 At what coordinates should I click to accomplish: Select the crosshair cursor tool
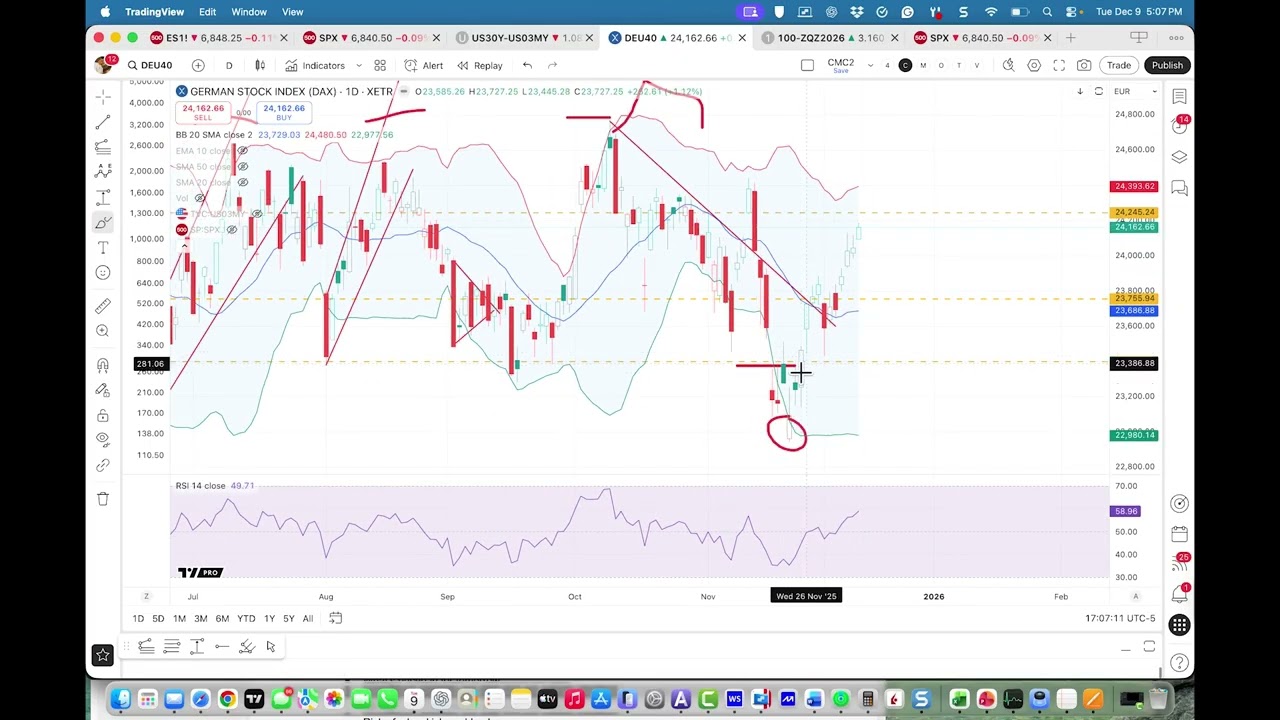pyautogui.click(x=103, y=97)
